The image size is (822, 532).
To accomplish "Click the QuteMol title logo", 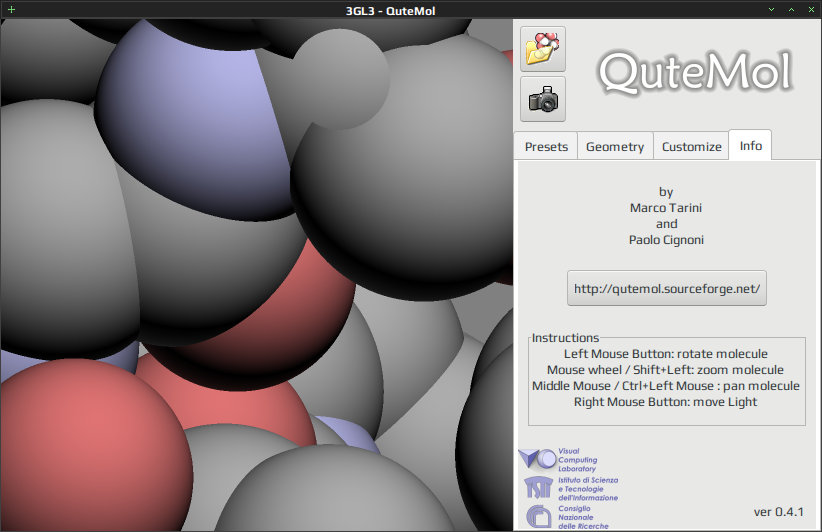I will [695, 72].
